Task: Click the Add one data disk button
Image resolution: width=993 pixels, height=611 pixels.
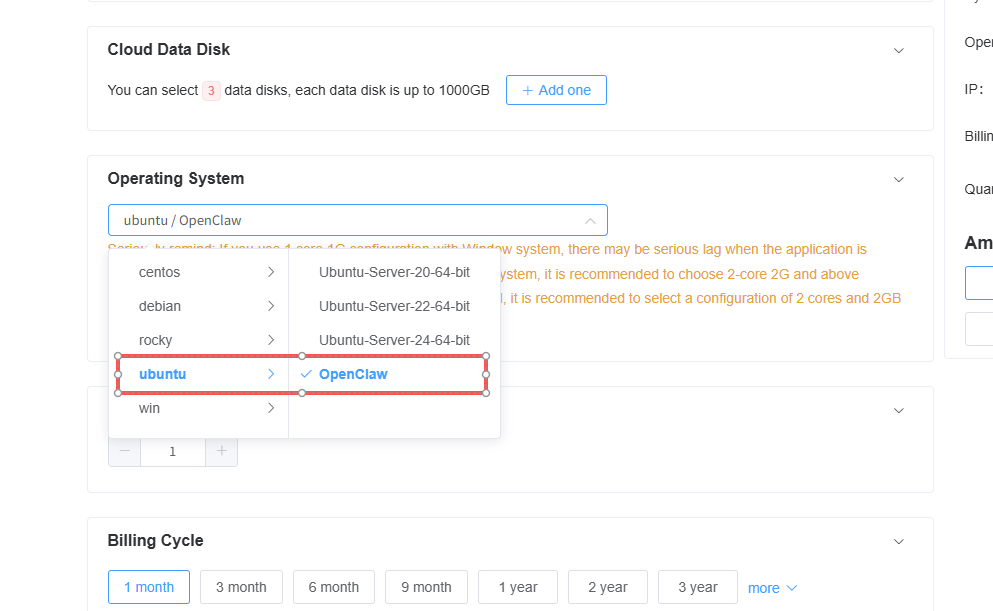Action: pos(556,90)
